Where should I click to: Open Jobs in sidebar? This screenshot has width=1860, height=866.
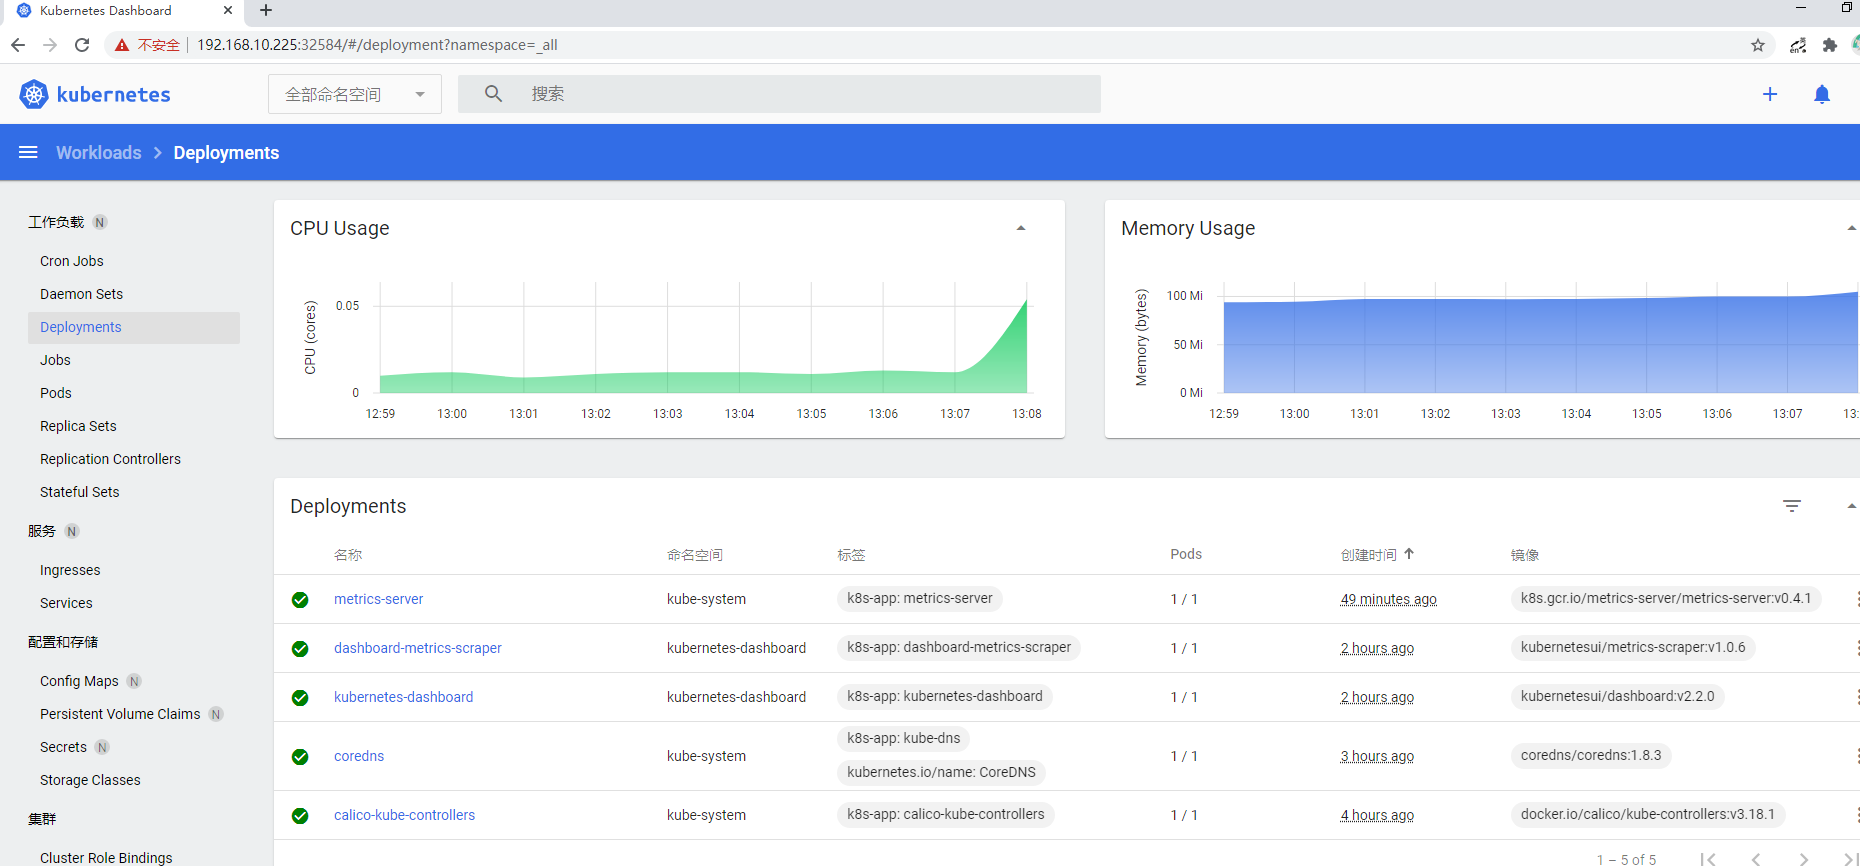55,360
